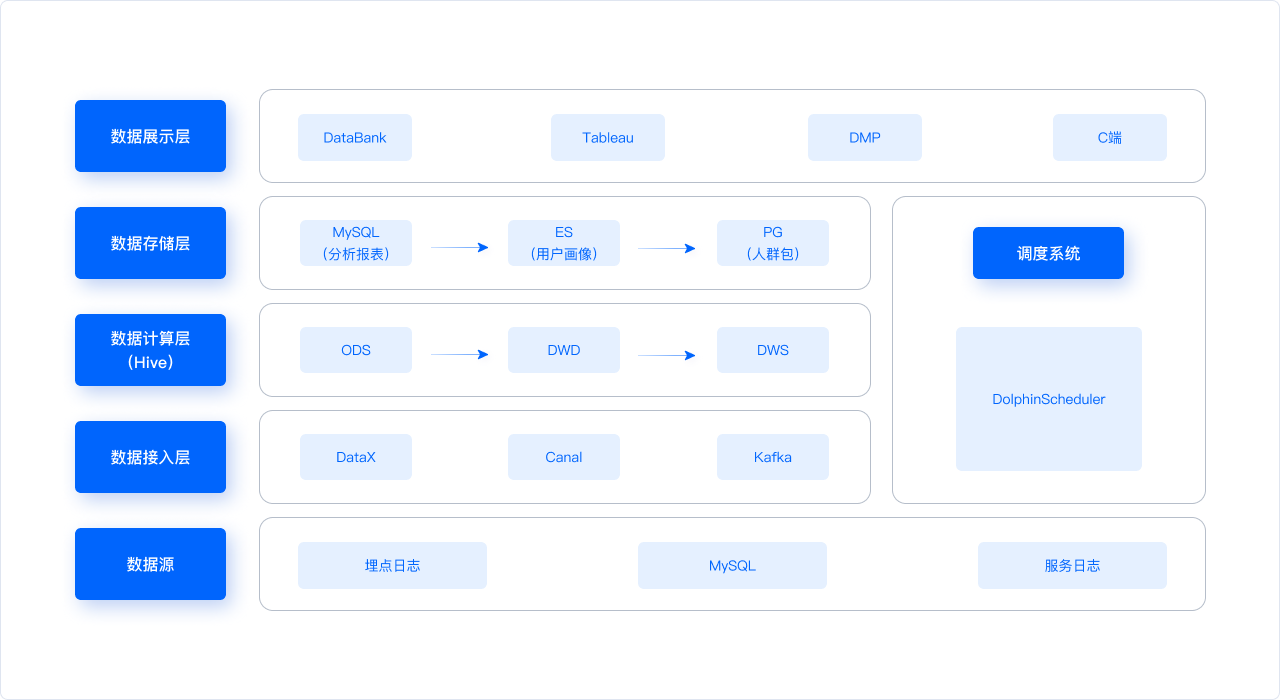1280x700 pixels.
Task: Click MySQL (分析报表) storage box
Action: click(356, 243)
